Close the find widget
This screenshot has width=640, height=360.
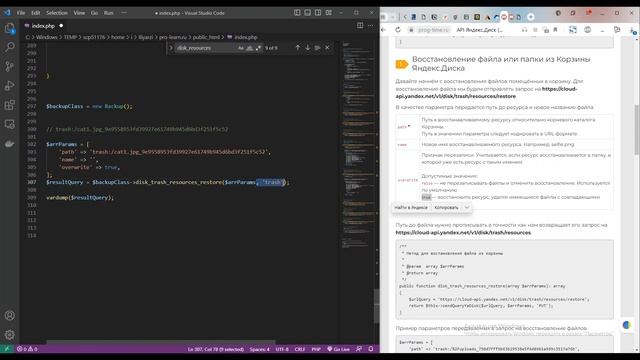click(327, 48)
